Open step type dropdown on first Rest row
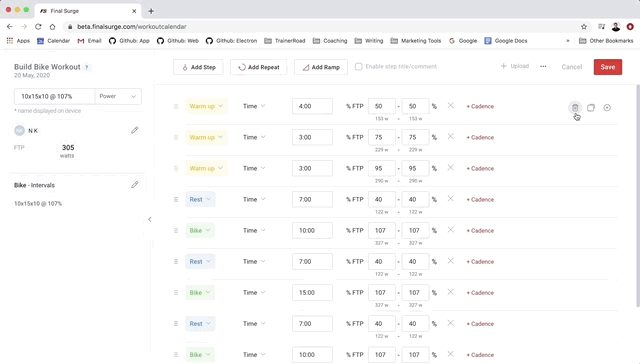The height and width of the screenshot is (364, 640). coord(200,200)
